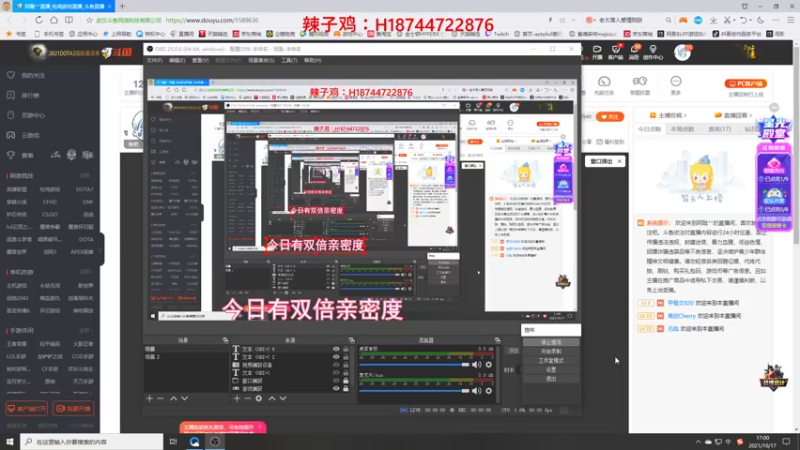Switch to 今日点数 tab
800x450 pixels.
point(649,130)
